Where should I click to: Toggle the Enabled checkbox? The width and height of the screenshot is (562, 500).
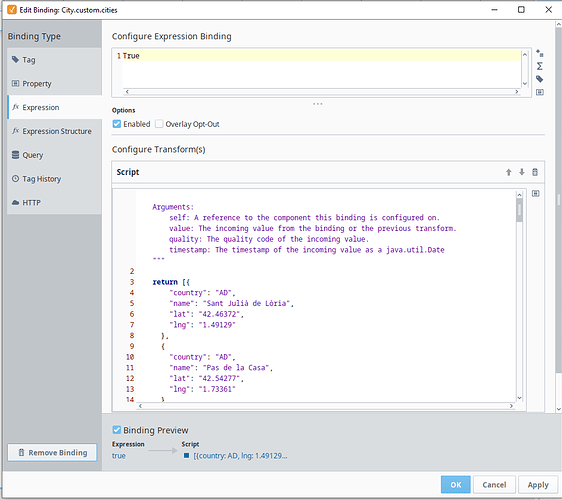coord(116,124)
